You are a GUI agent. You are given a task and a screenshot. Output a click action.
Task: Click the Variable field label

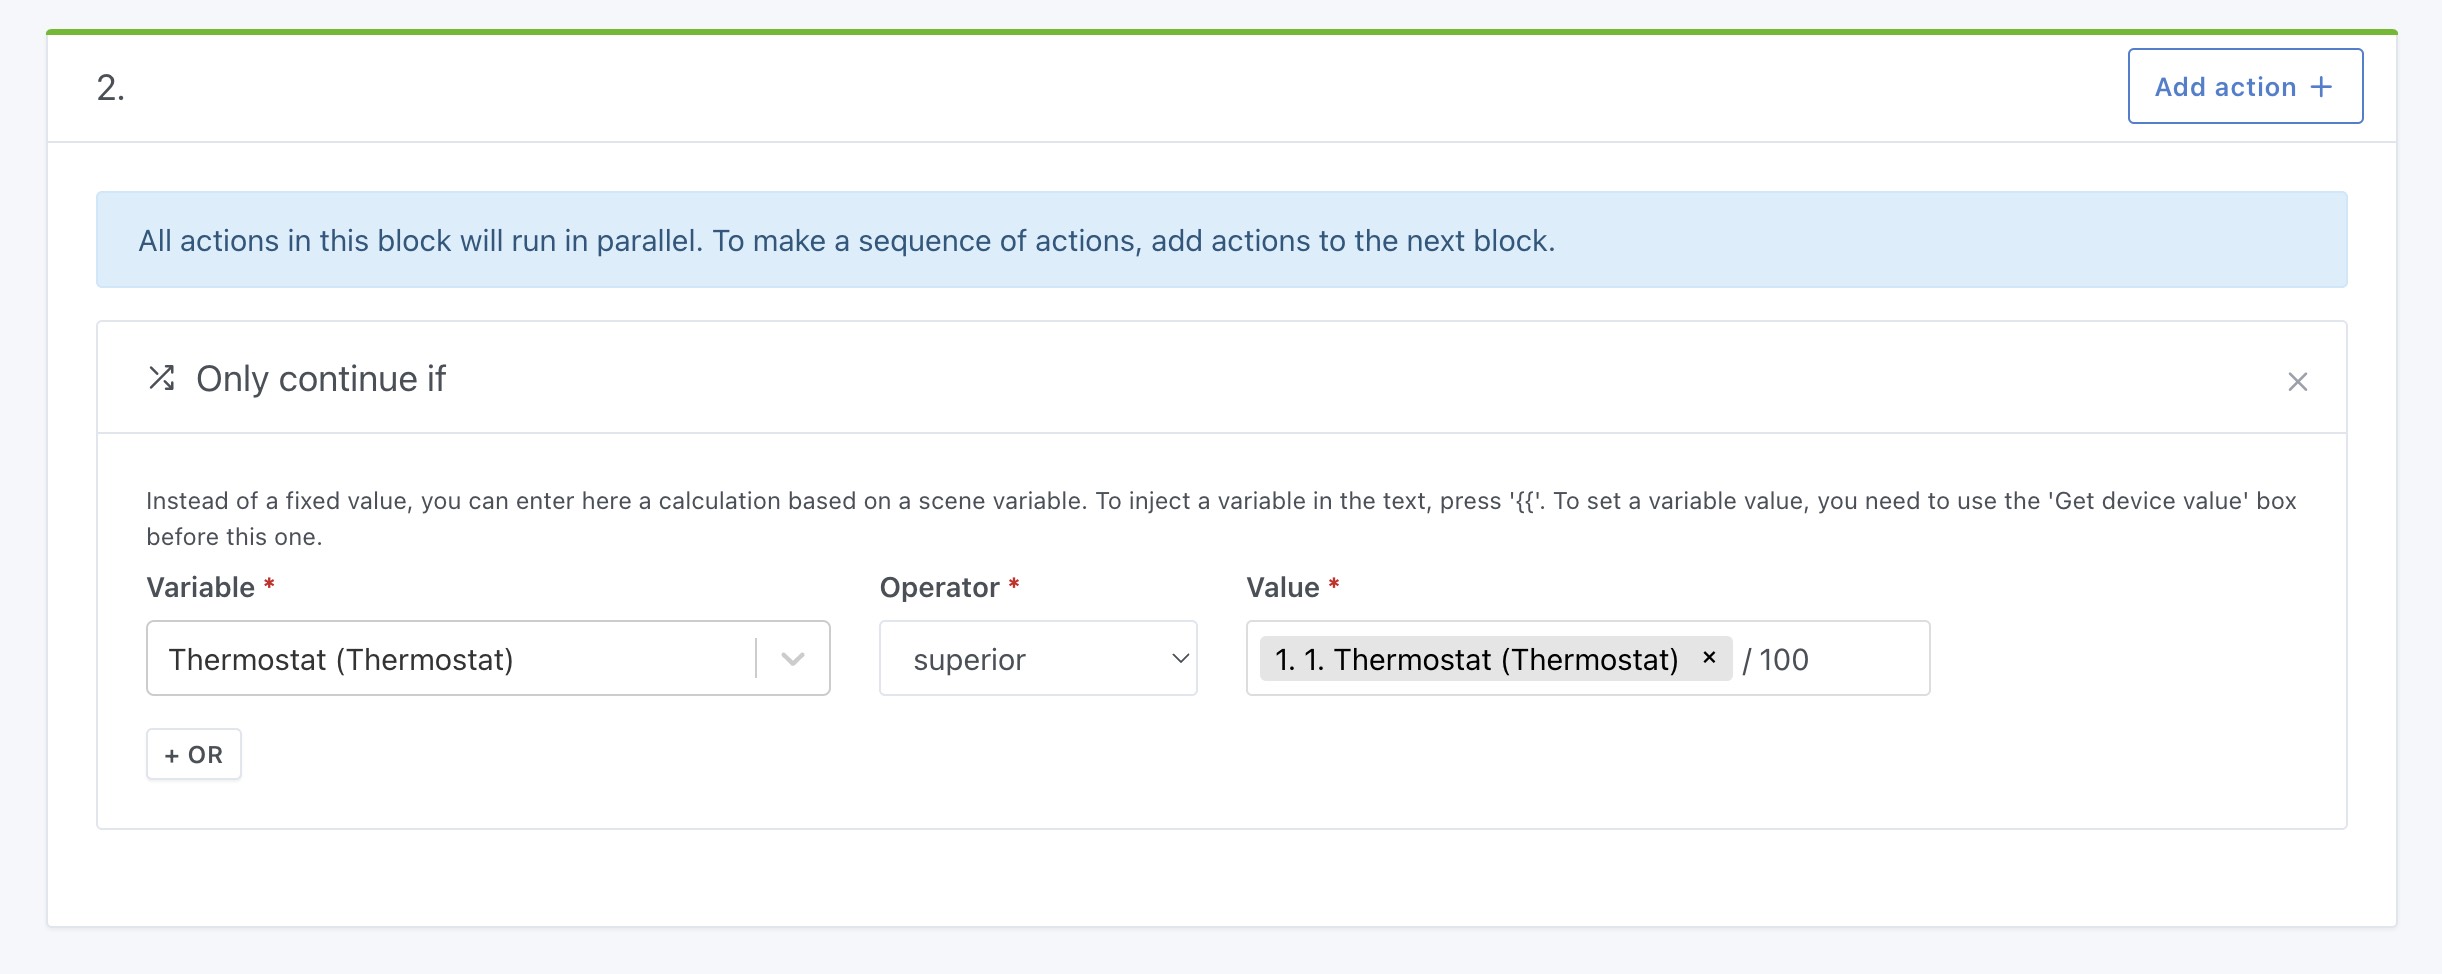point(201,588)
